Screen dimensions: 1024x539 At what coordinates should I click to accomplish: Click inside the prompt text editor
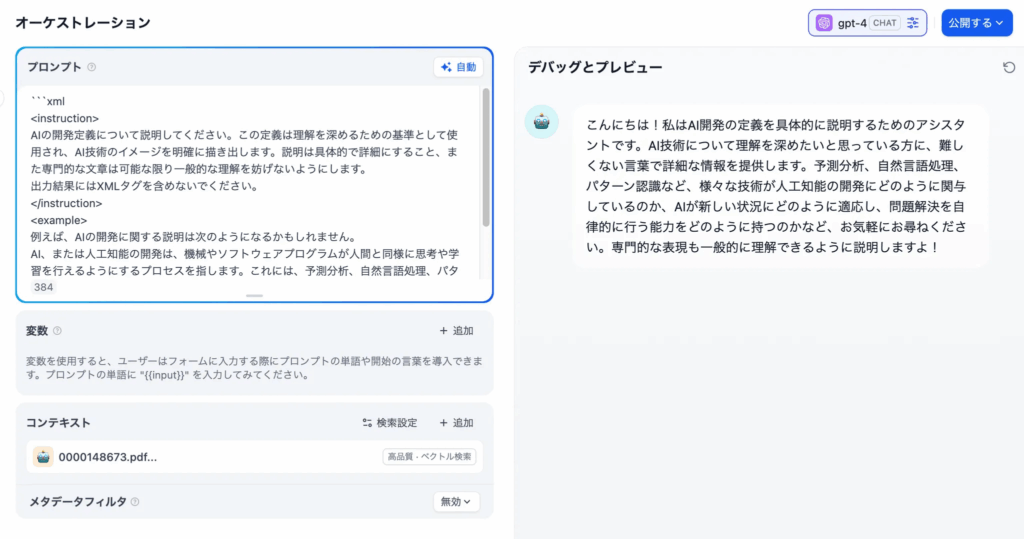(250, 180)
